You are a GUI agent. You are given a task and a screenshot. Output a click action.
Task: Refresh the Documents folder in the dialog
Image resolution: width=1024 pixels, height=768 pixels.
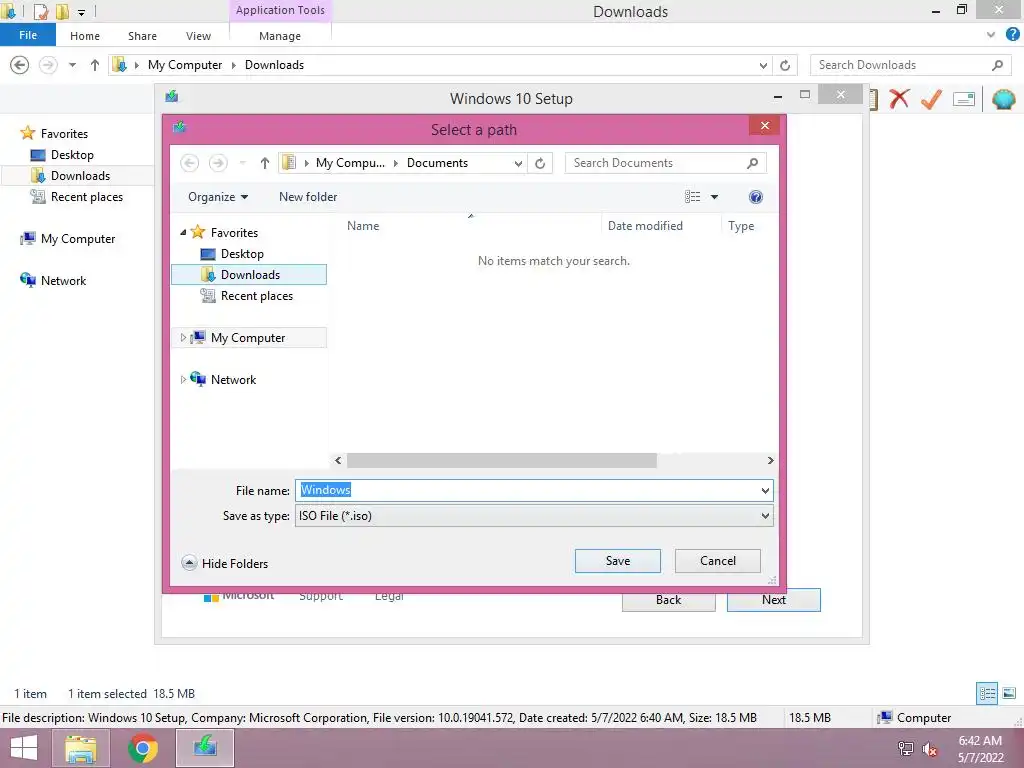540,163
